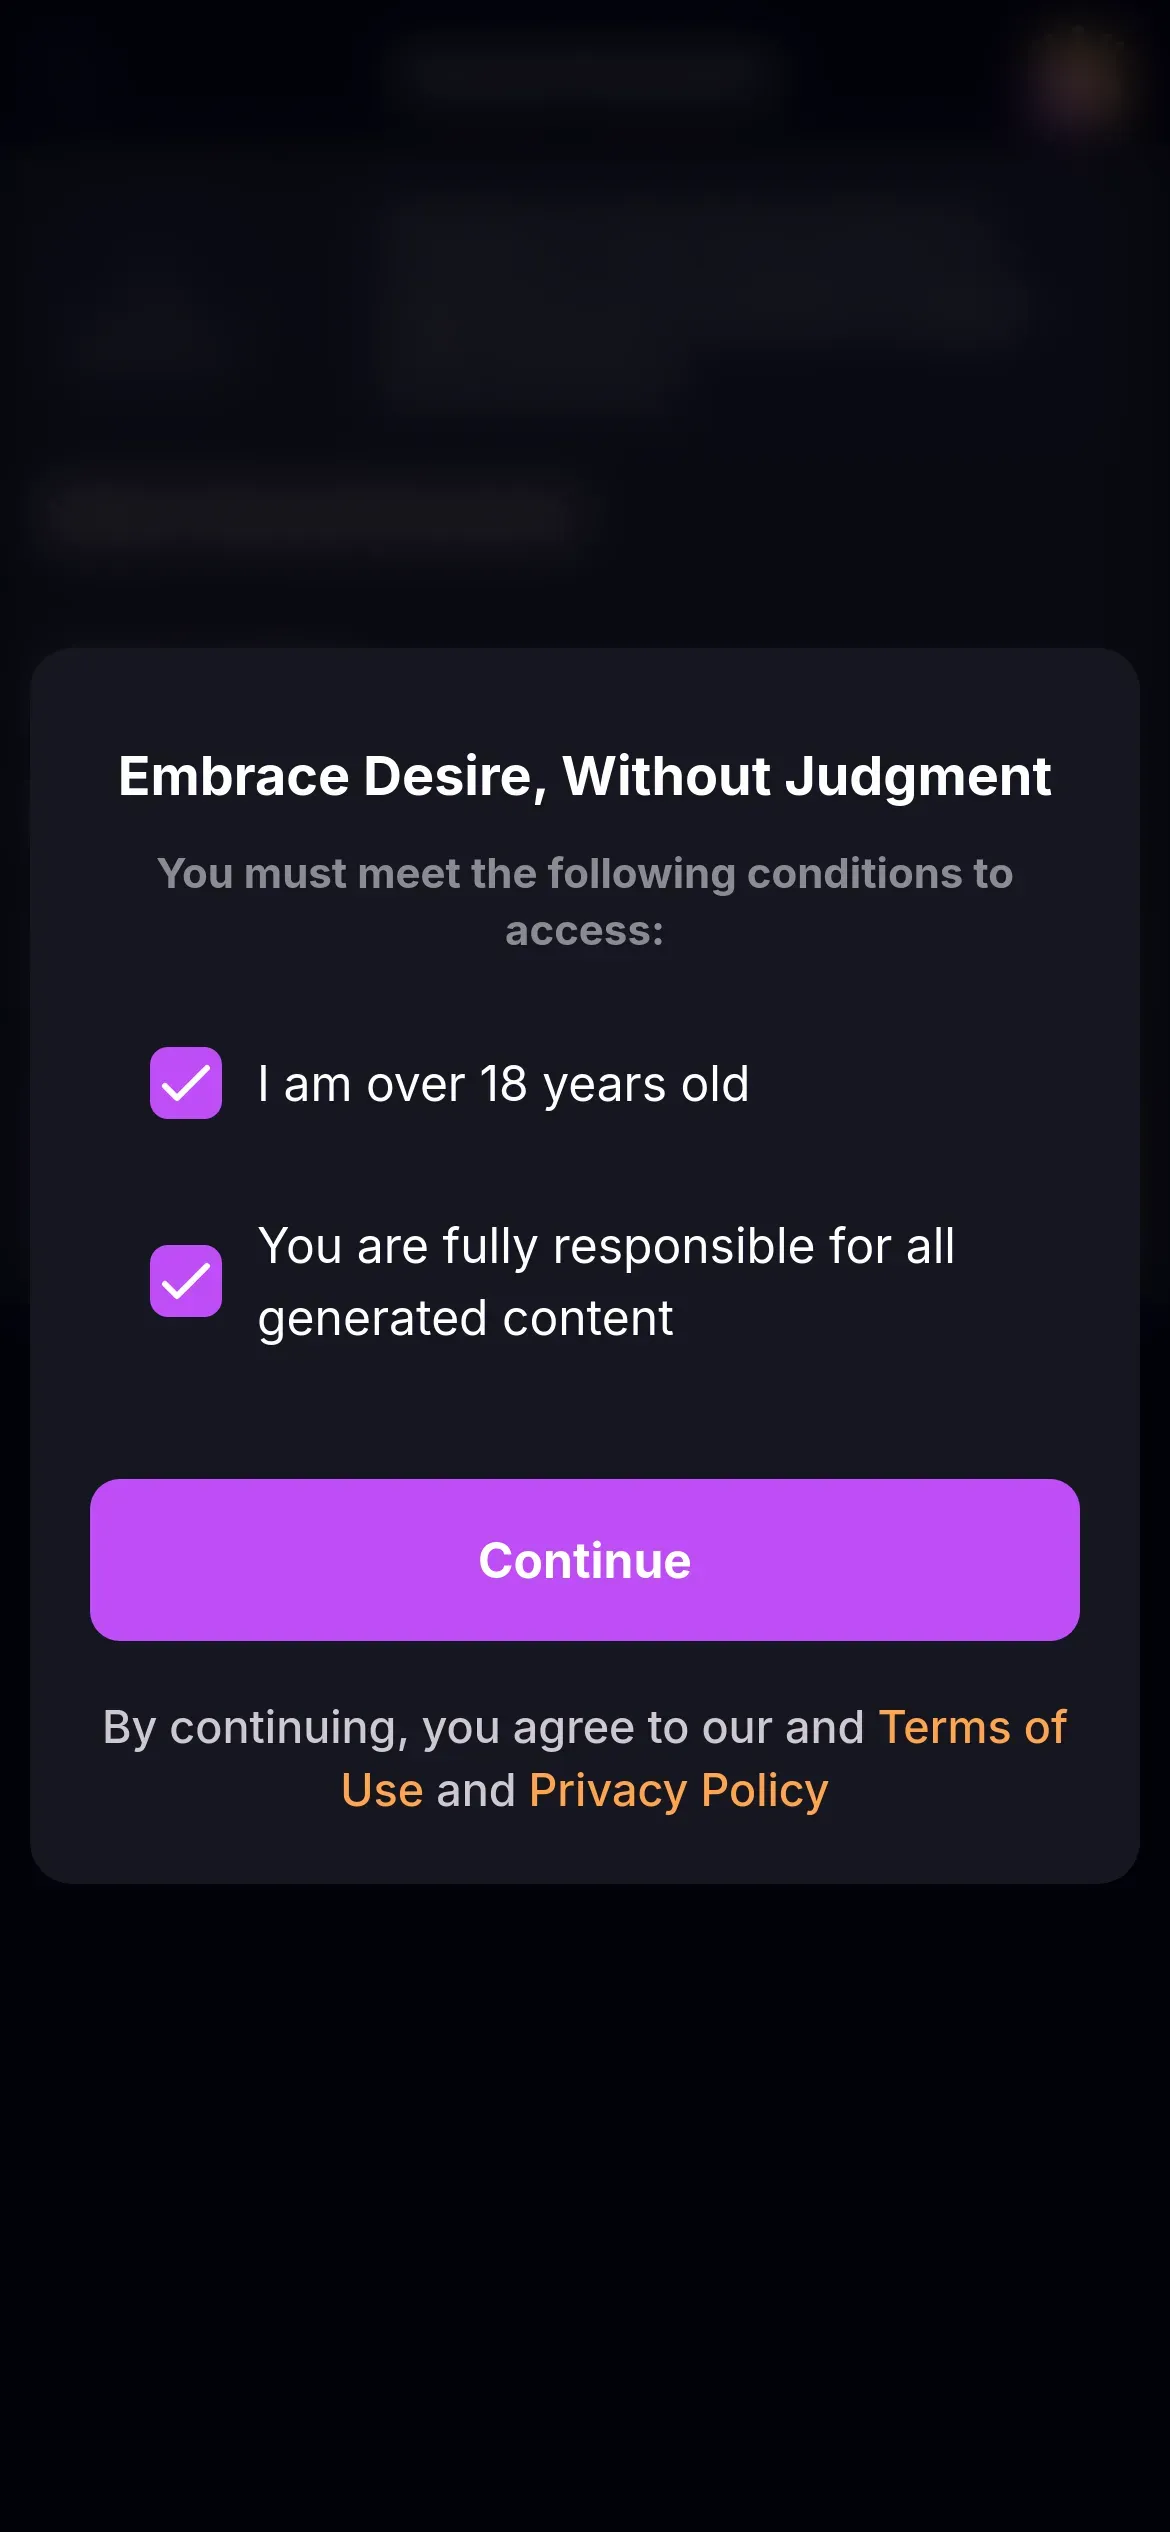Click the "Embrace Desire, Without Judgment" heading

(x=585, y=776)
